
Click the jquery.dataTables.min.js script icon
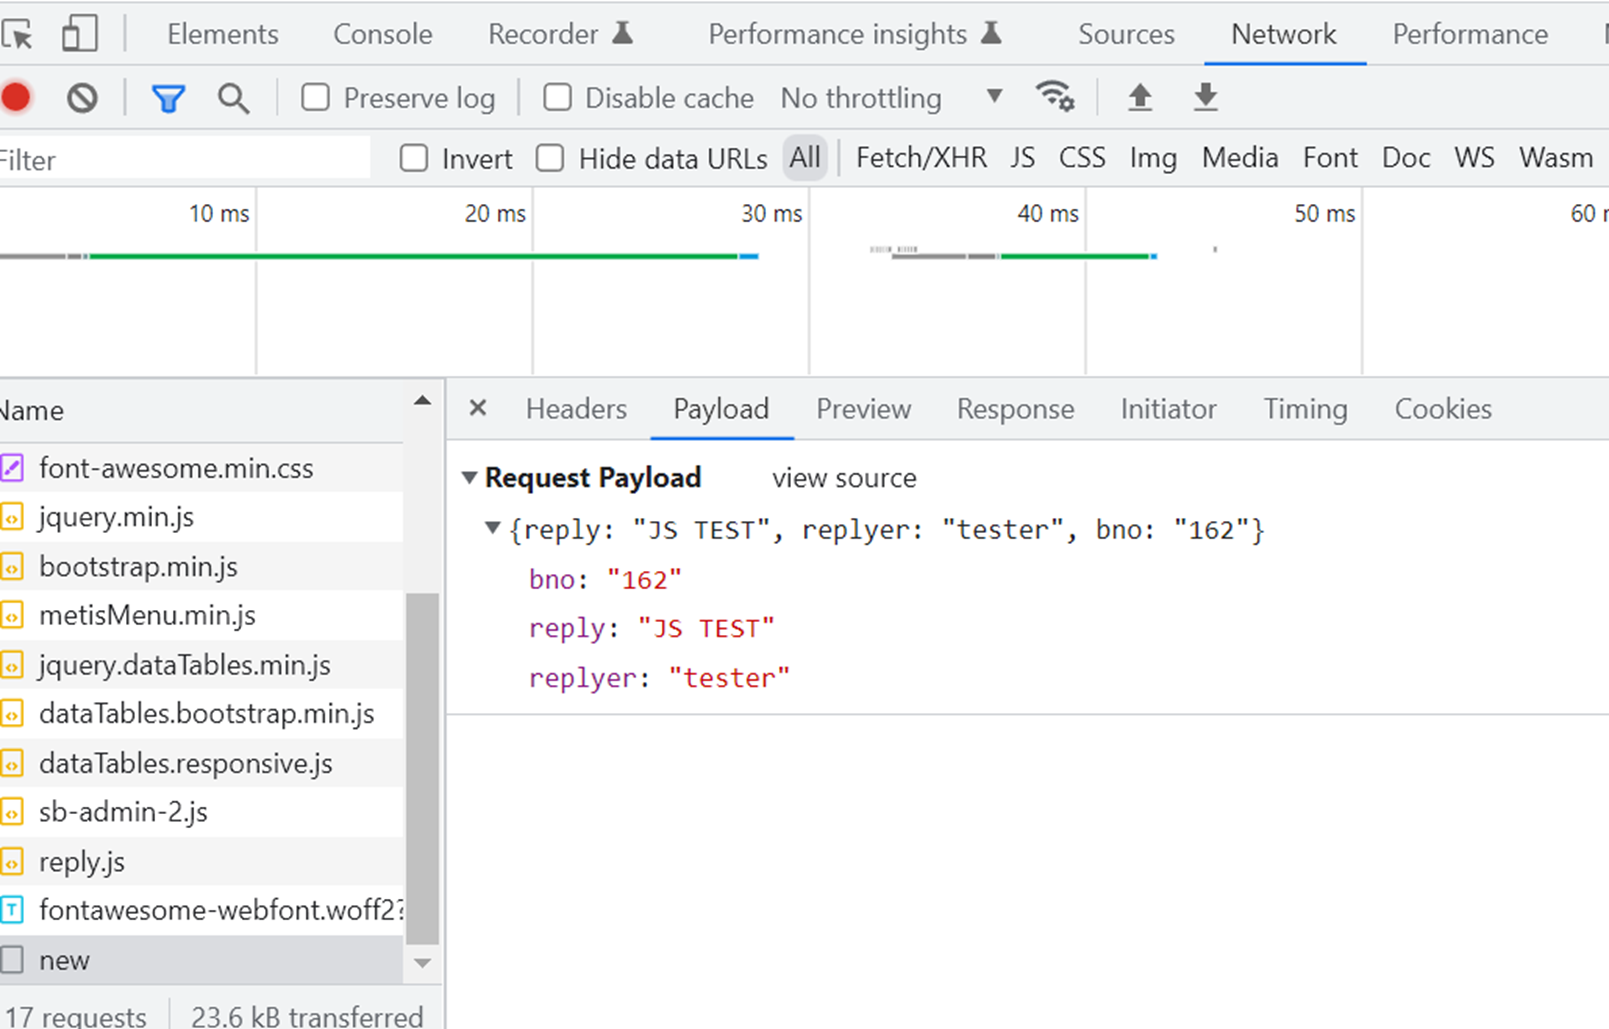[12, 665]
